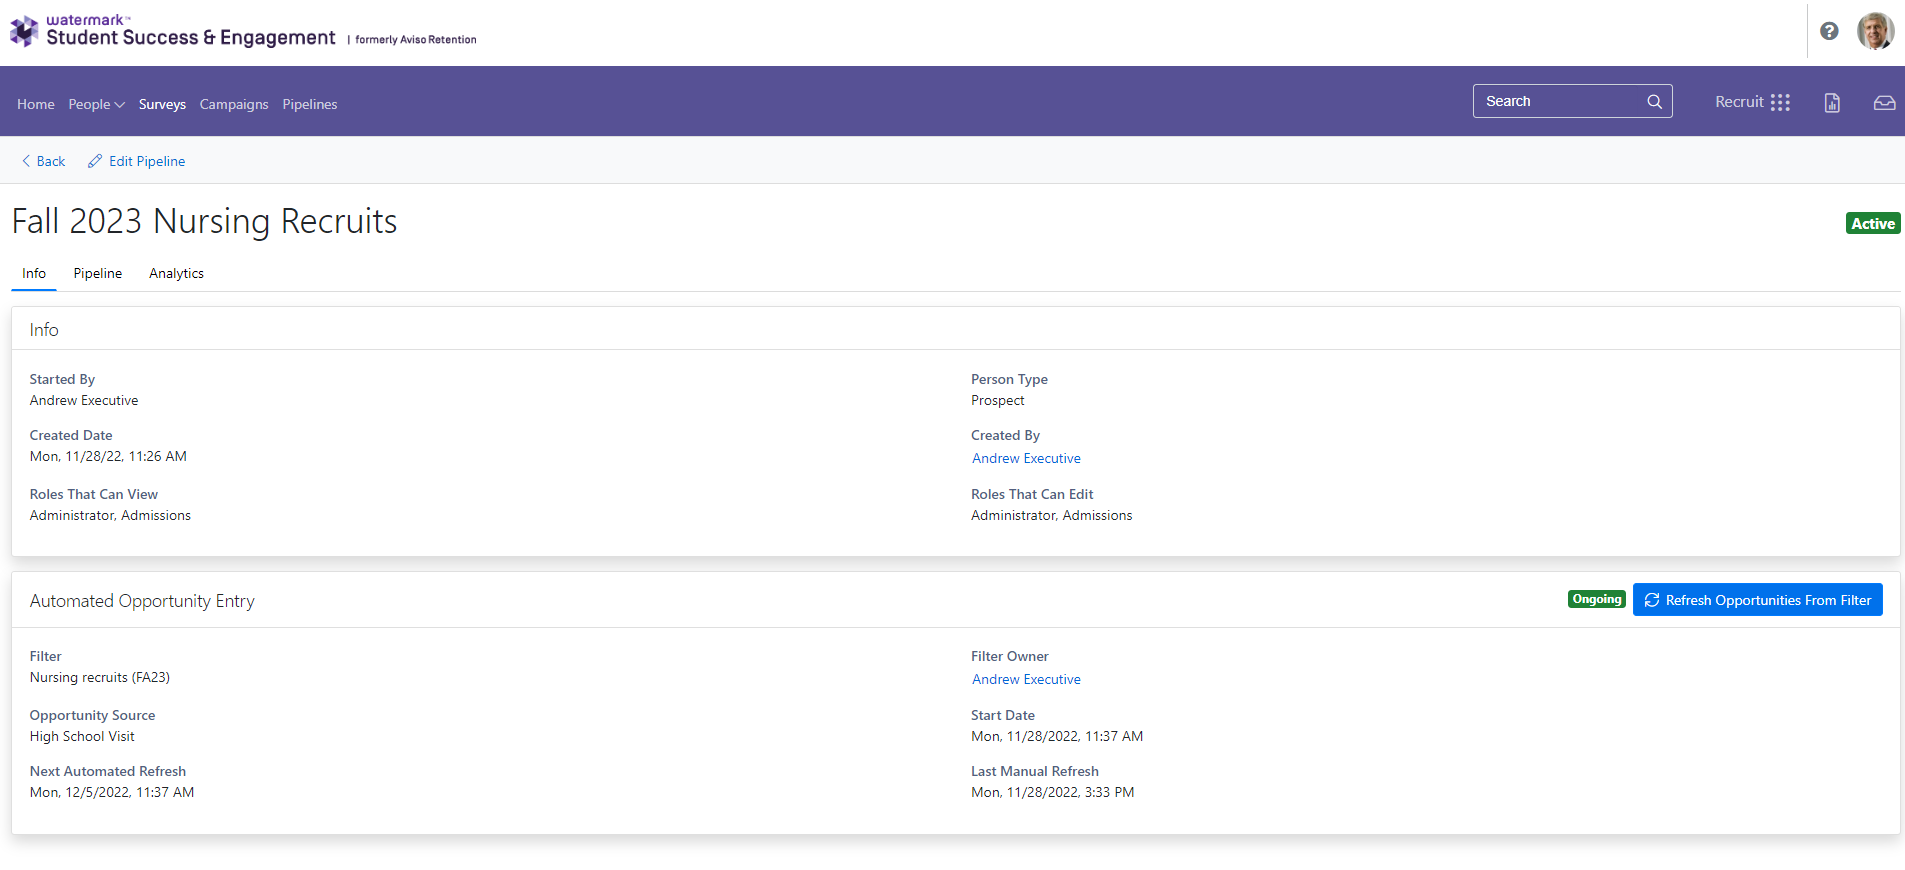Open the reports document icon
Image resolution: width=1905 pixels, height=870 pixels.
1832,102
